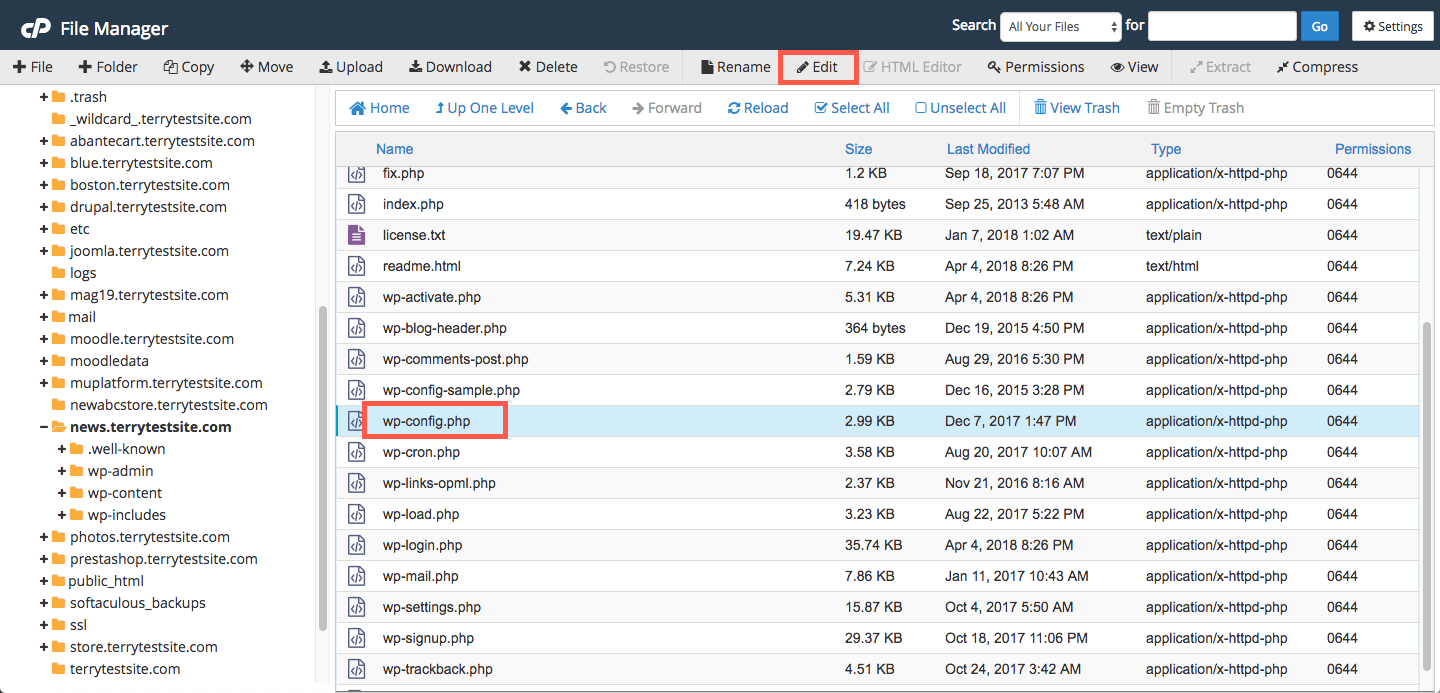Create a new folder with + Folder
The width and height of the screenshot is (1440, 693).
108,67
